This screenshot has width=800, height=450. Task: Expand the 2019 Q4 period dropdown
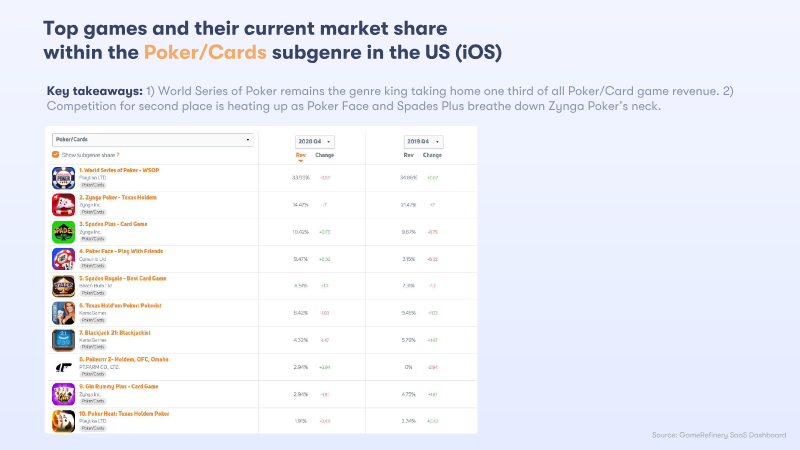(423, 142)
